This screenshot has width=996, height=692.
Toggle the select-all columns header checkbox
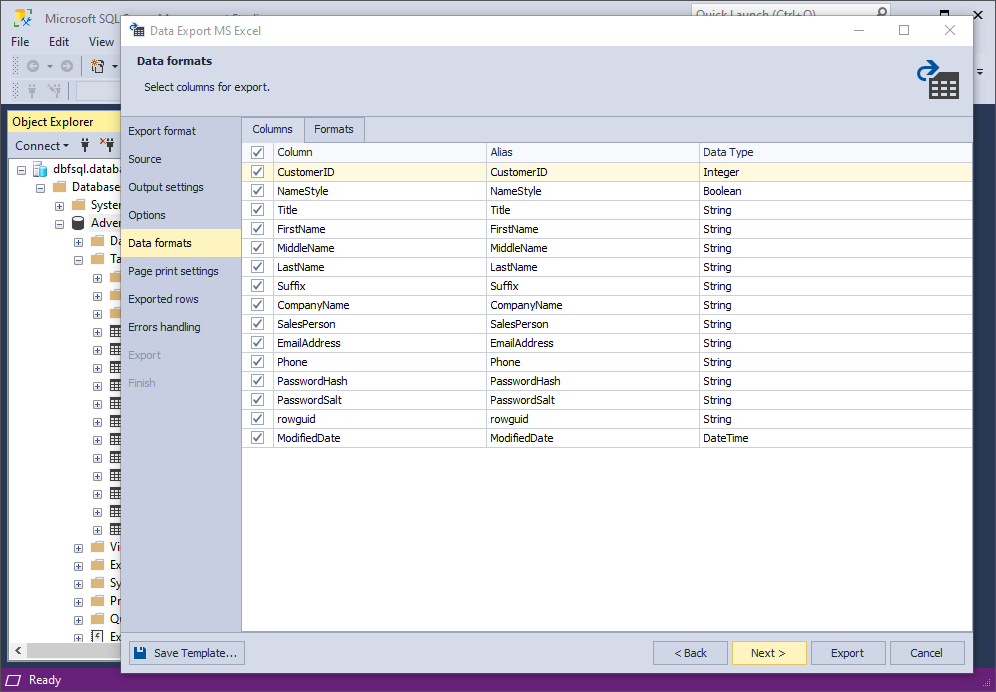click(x=257, y=153)
